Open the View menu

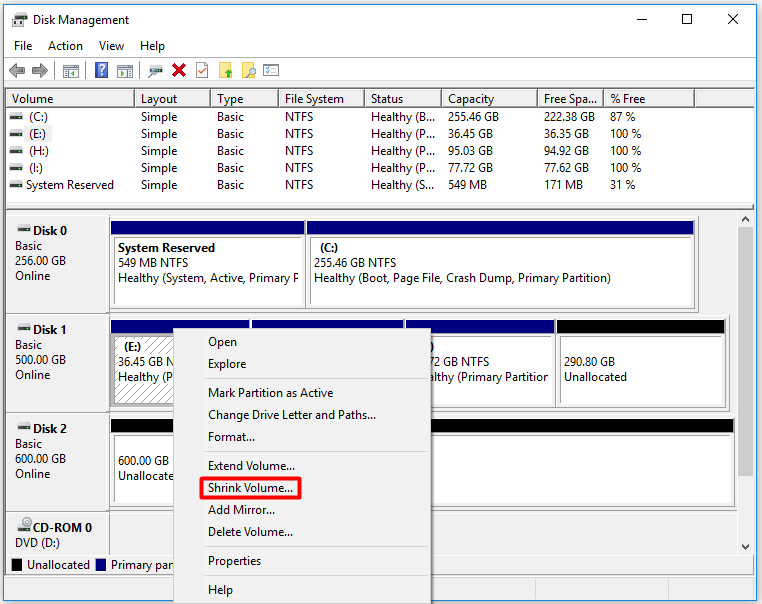tap(111, 46)
